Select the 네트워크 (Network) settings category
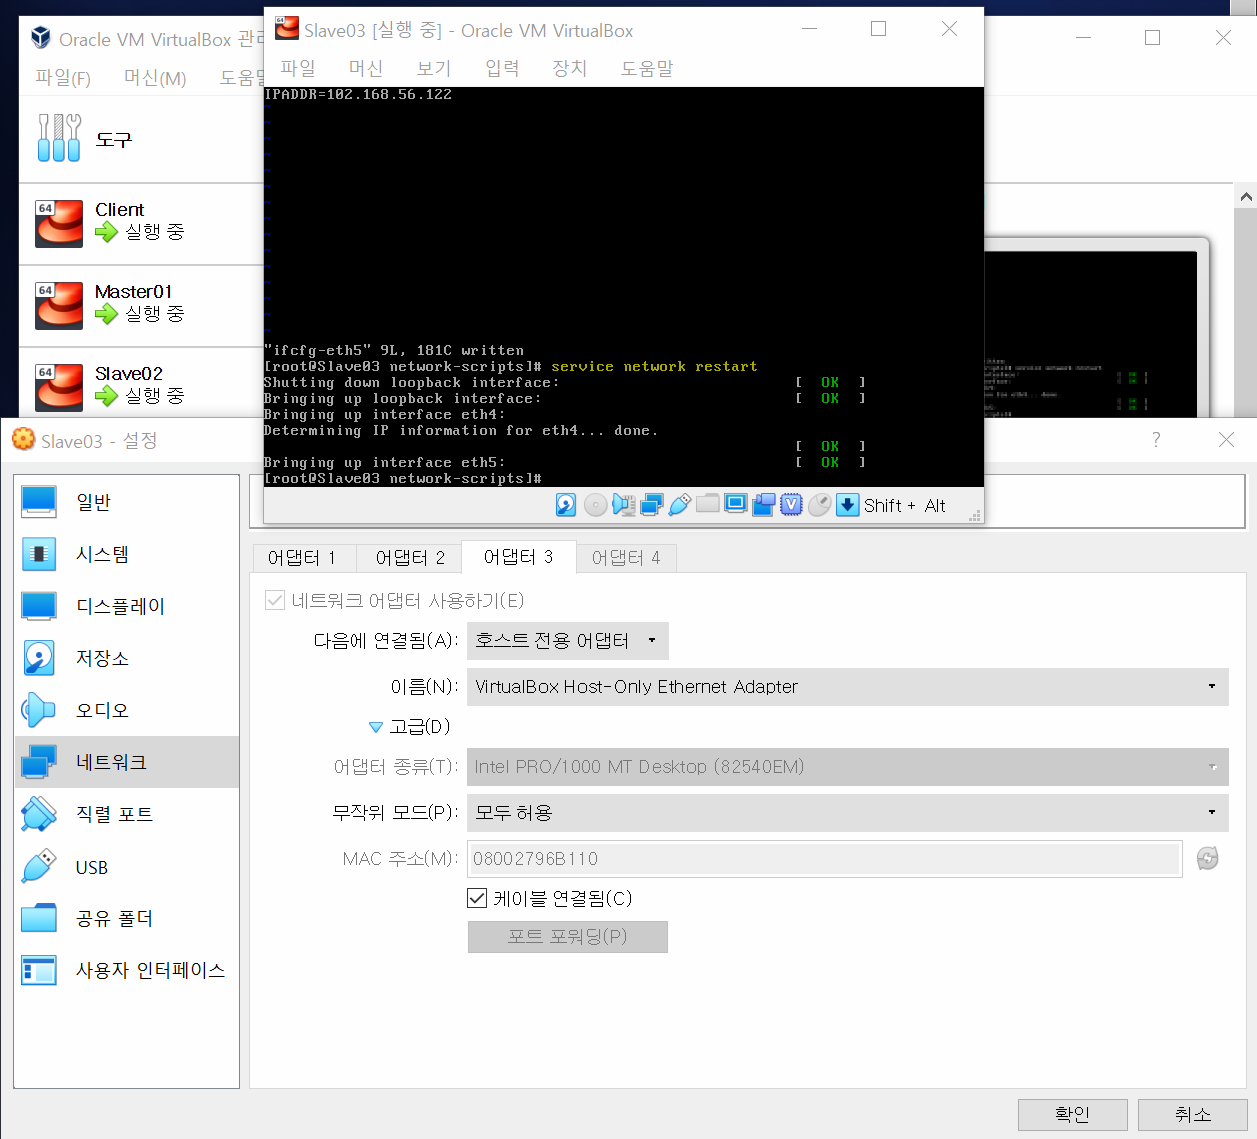The image size is (1257, 1139). point(127,762)
